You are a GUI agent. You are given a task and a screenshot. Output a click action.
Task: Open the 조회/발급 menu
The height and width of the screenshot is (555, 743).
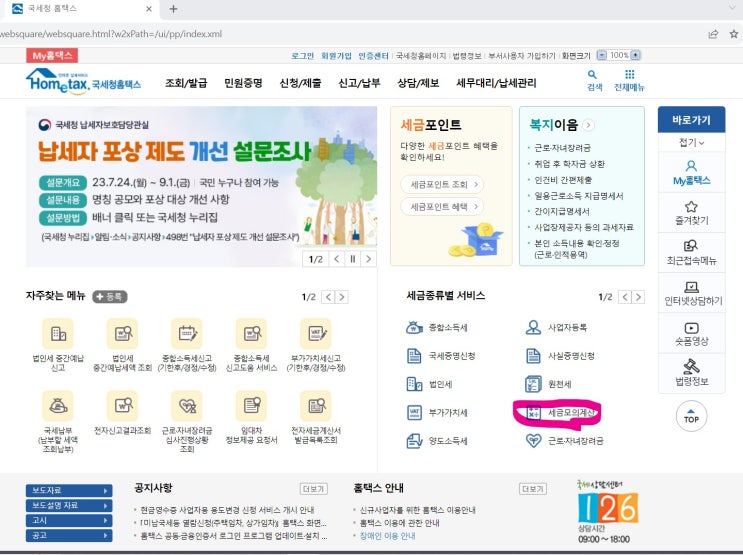(x=186, y=83)
